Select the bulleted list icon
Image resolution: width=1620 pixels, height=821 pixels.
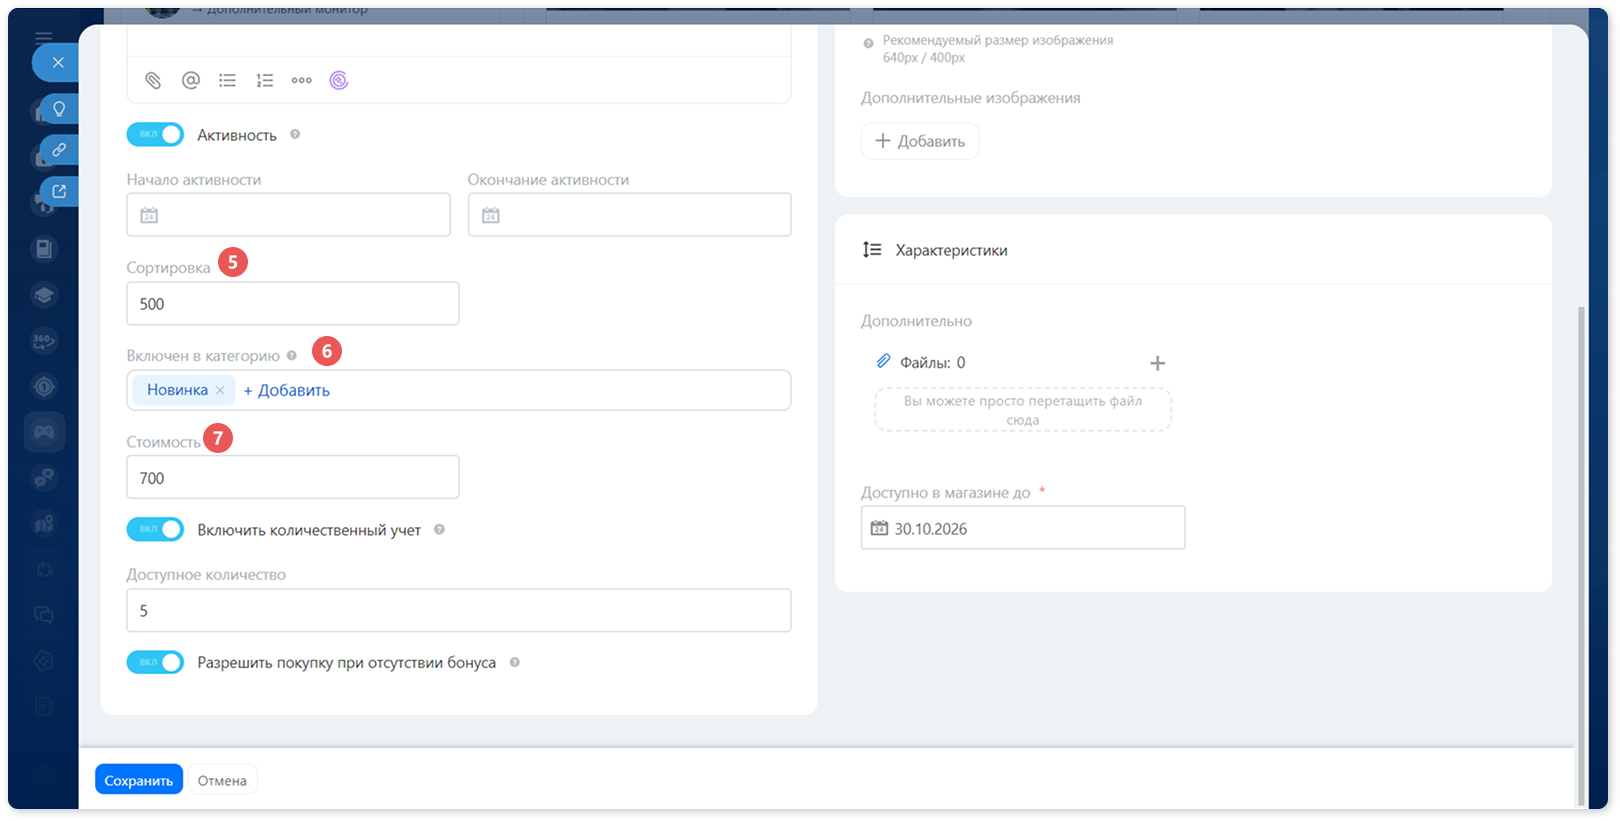[x=228, y=80]
